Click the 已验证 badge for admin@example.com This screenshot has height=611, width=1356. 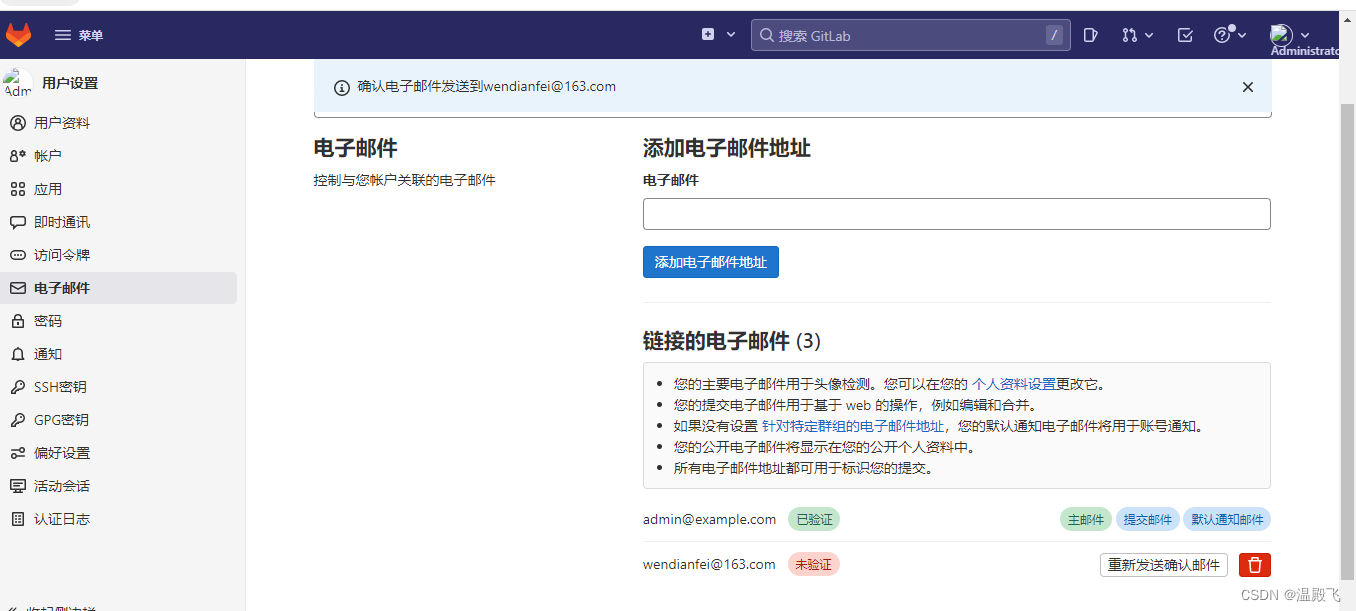[814, 520]
